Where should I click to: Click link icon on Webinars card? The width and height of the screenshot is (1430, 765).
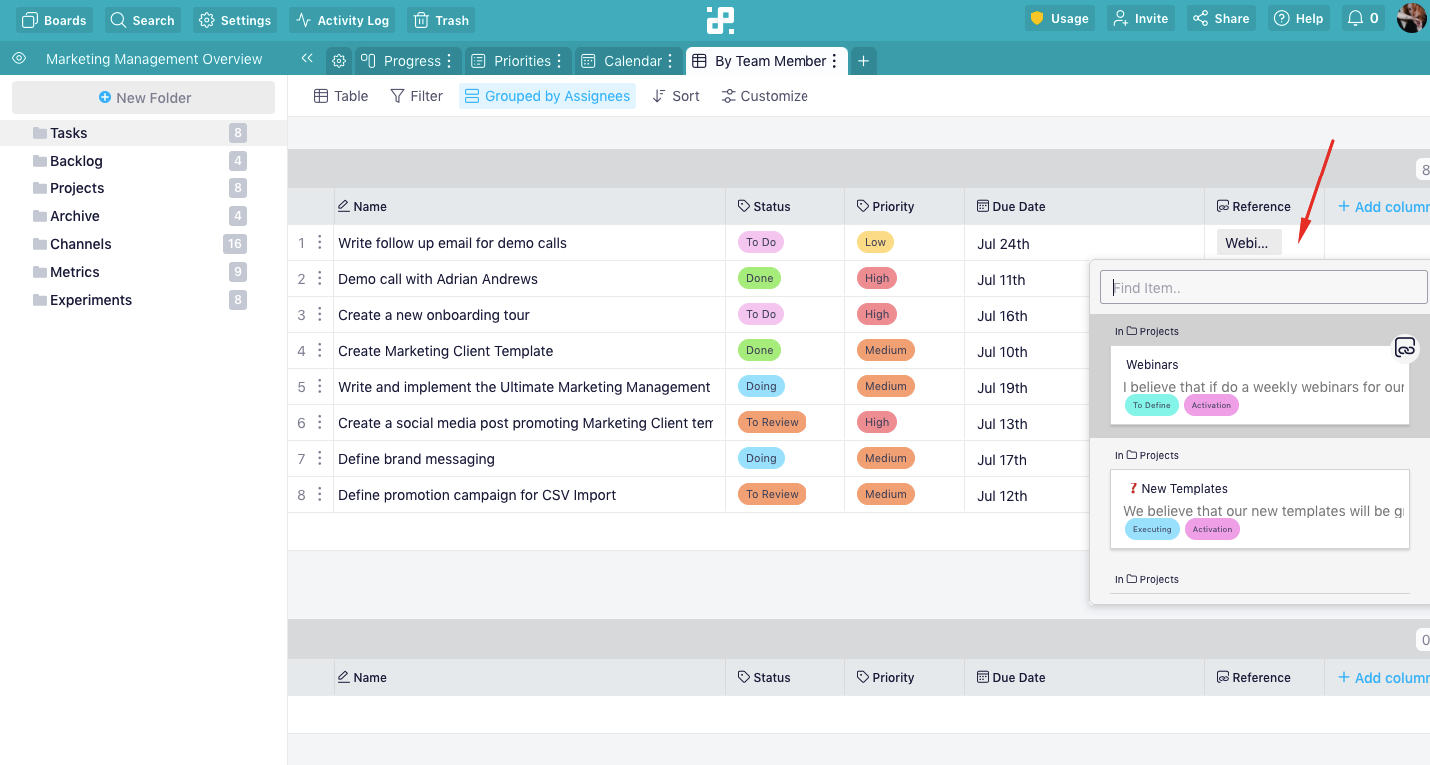click(1405, 348)
